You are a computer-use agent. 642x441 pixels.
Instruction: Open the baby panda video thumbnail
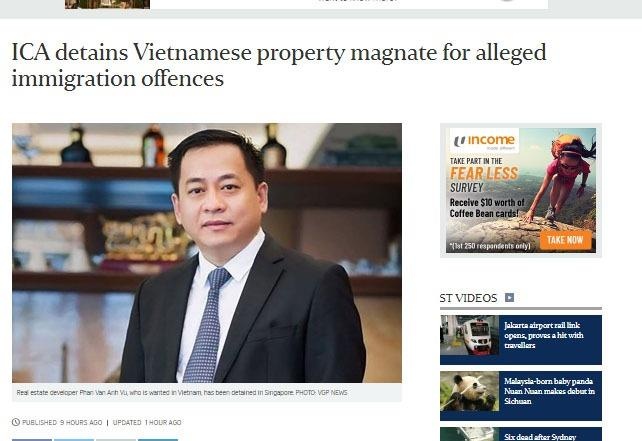pyautogui.click(x=470, y=391)
